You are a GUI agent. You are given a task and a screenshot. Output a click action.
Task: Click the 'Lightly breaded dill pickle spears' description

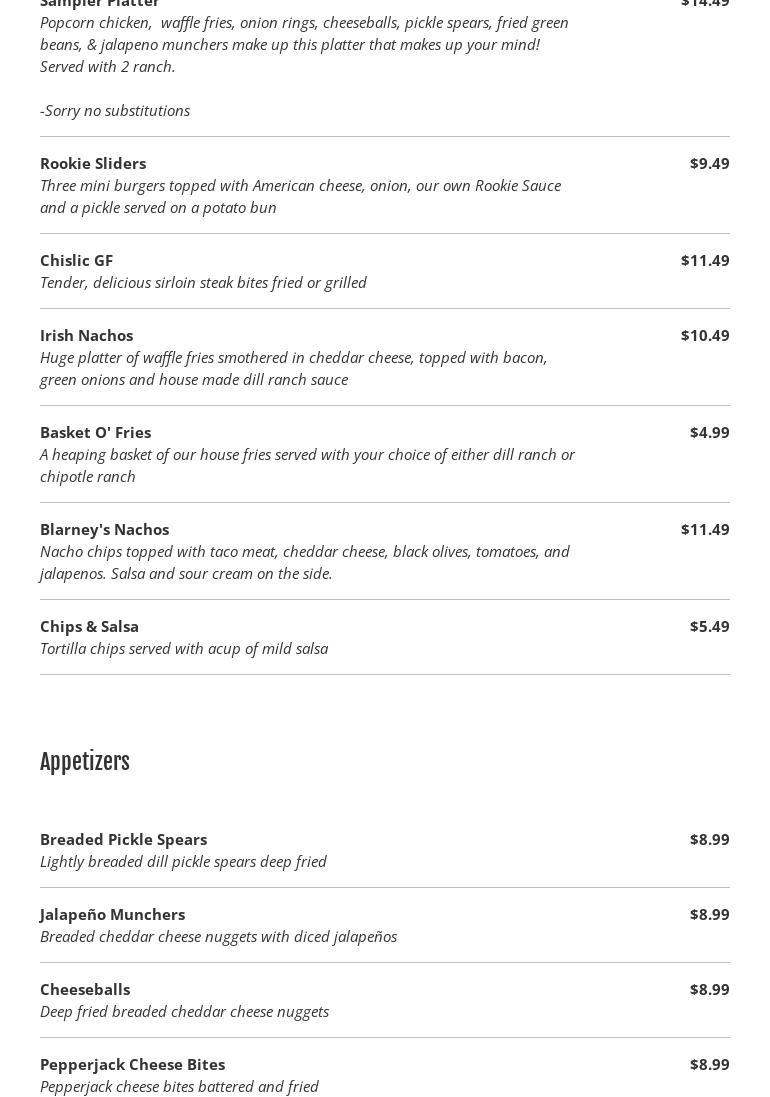point(183,861)
